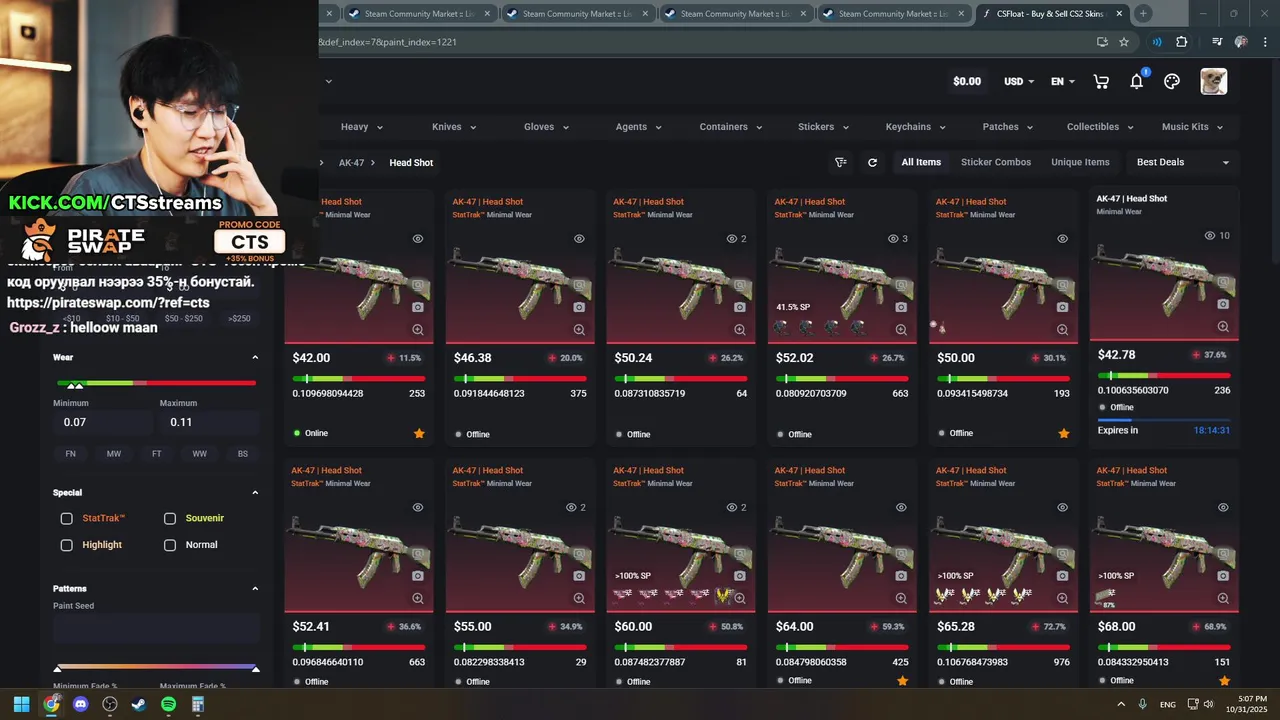Open the EN language dropdown
Viewport: 1280px width, 720px height.
pyautogui.click(x=1063, y=82)
